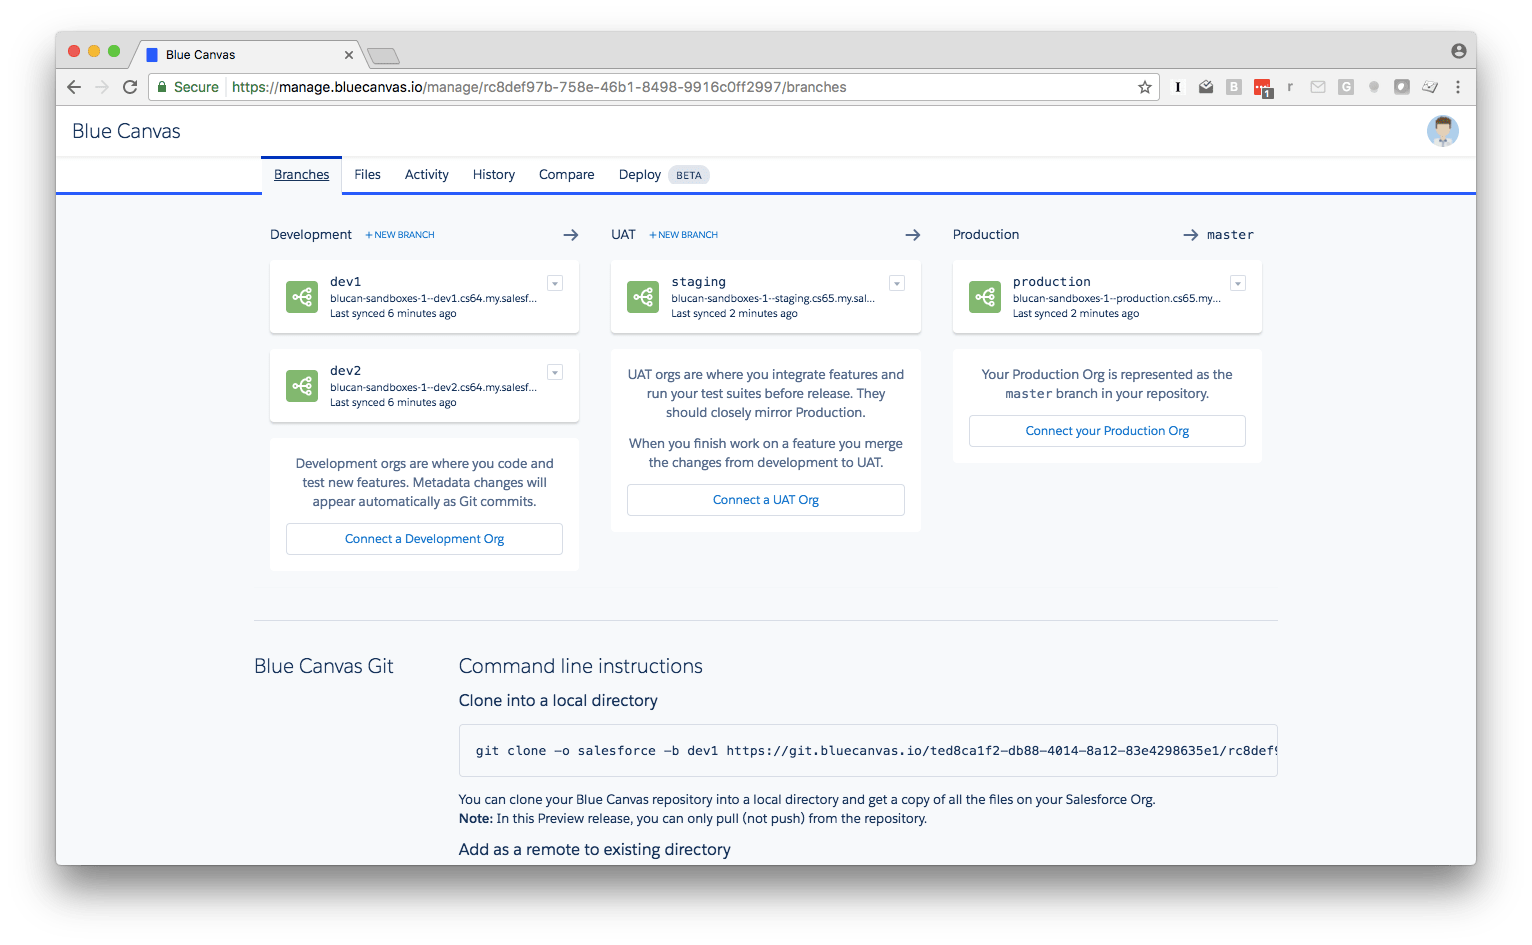1532x945 pixels.
Task: Click the arrow next to UAT column
Action: coord(913,235)
